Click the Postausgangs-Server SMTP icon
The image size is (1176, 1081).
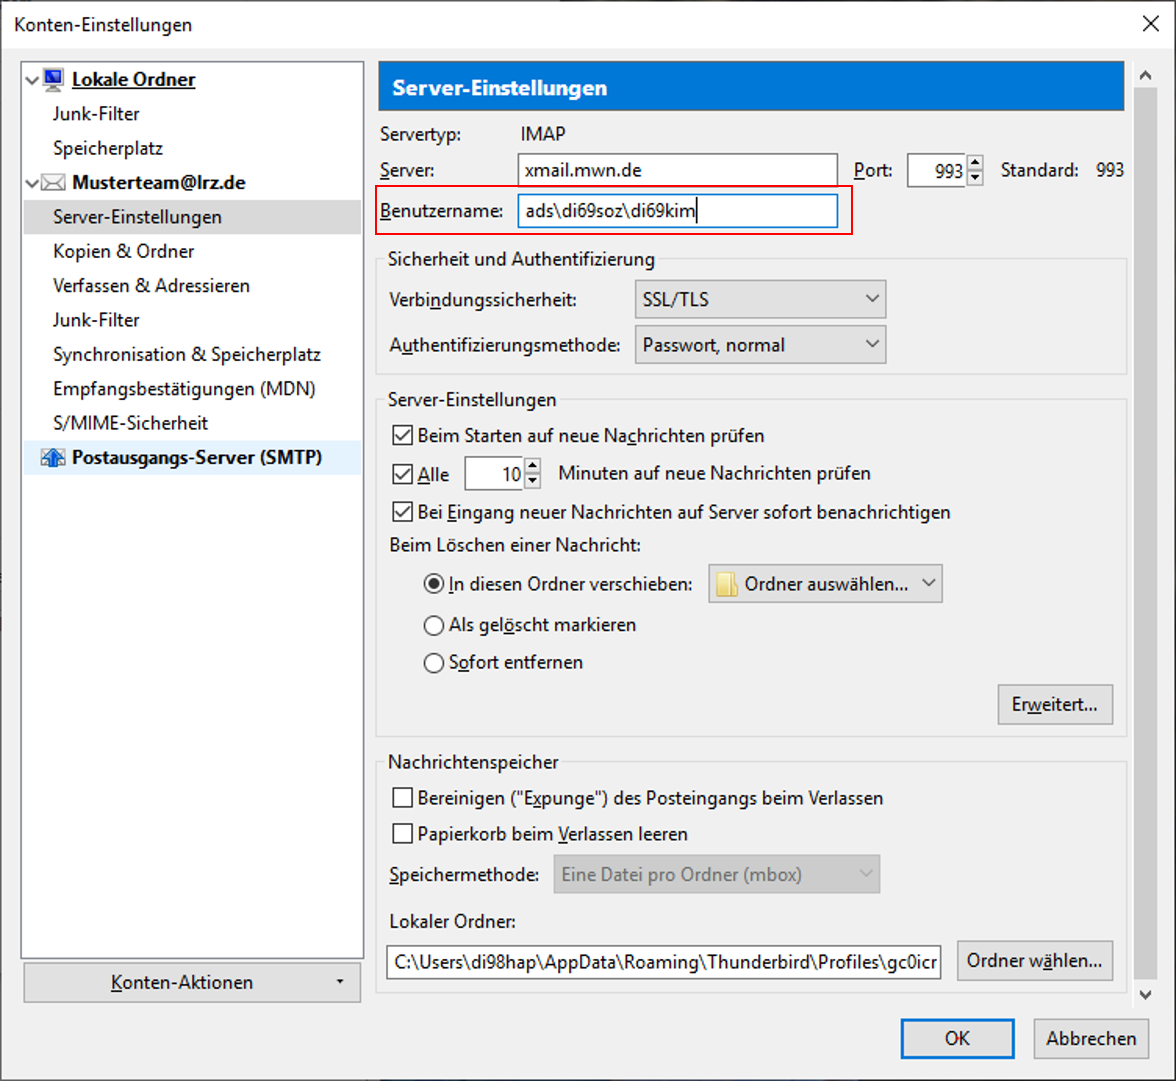[x=53, y=458]
